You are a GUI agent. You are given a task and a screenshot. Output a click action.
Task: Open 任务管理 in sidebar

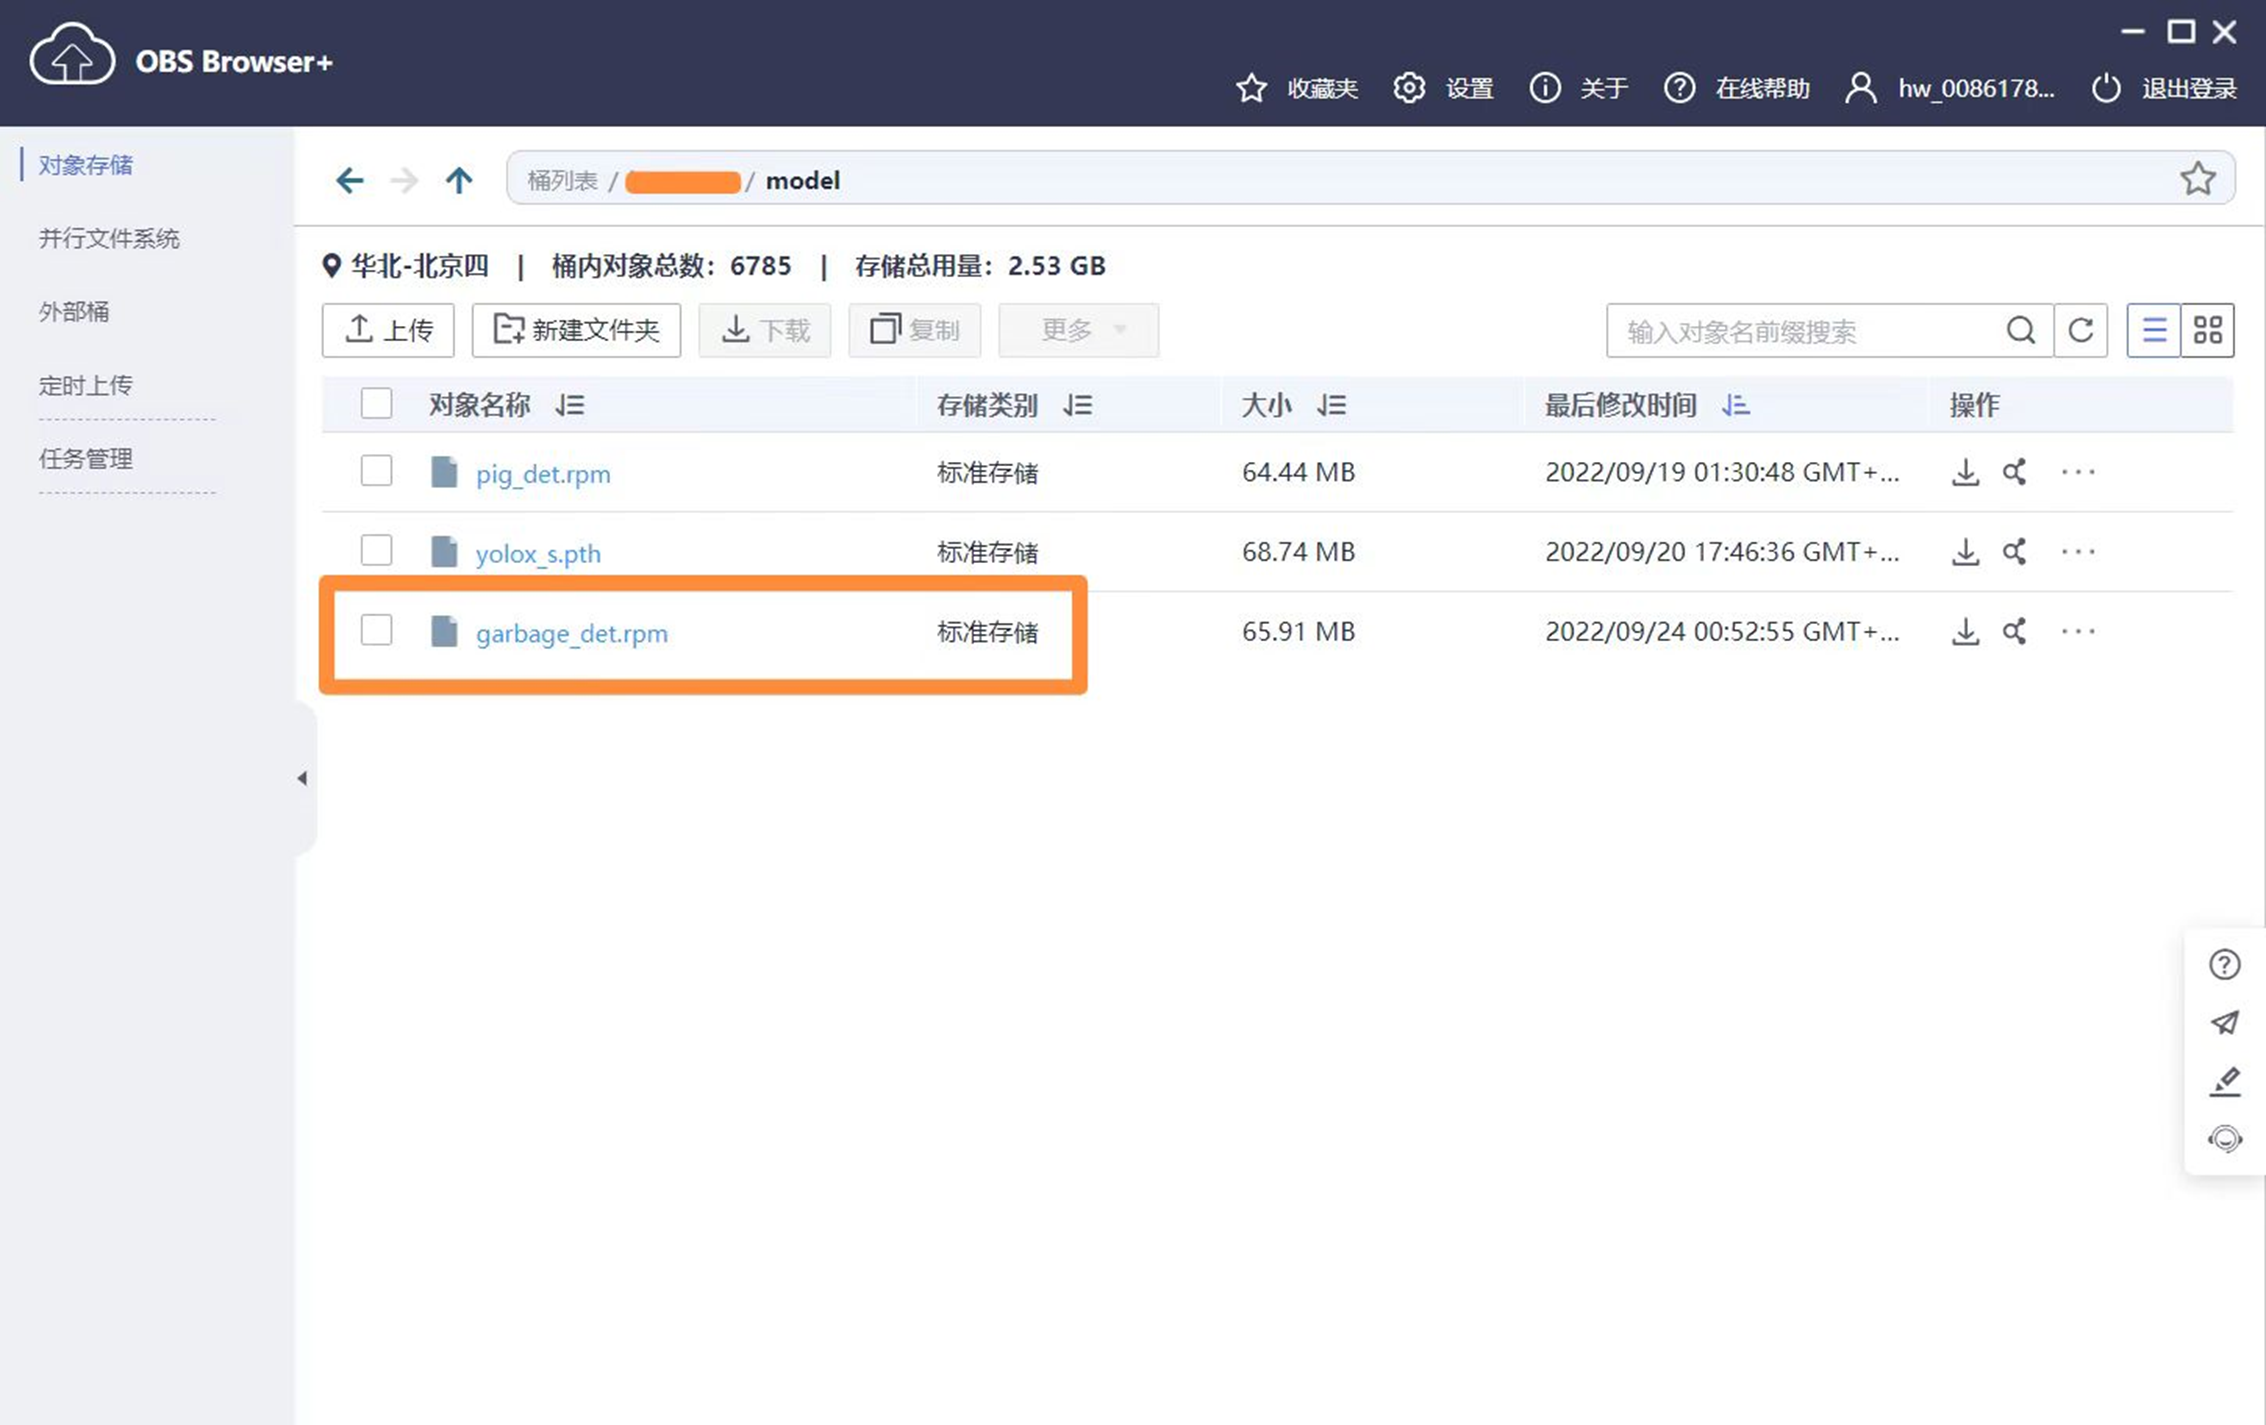(86, 459)
